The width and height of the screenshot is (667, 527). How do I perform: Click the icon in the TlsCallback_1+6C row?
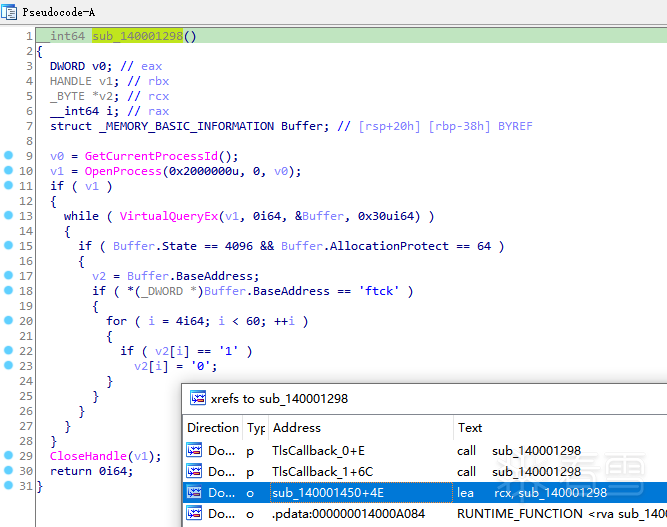coord(194,471)
